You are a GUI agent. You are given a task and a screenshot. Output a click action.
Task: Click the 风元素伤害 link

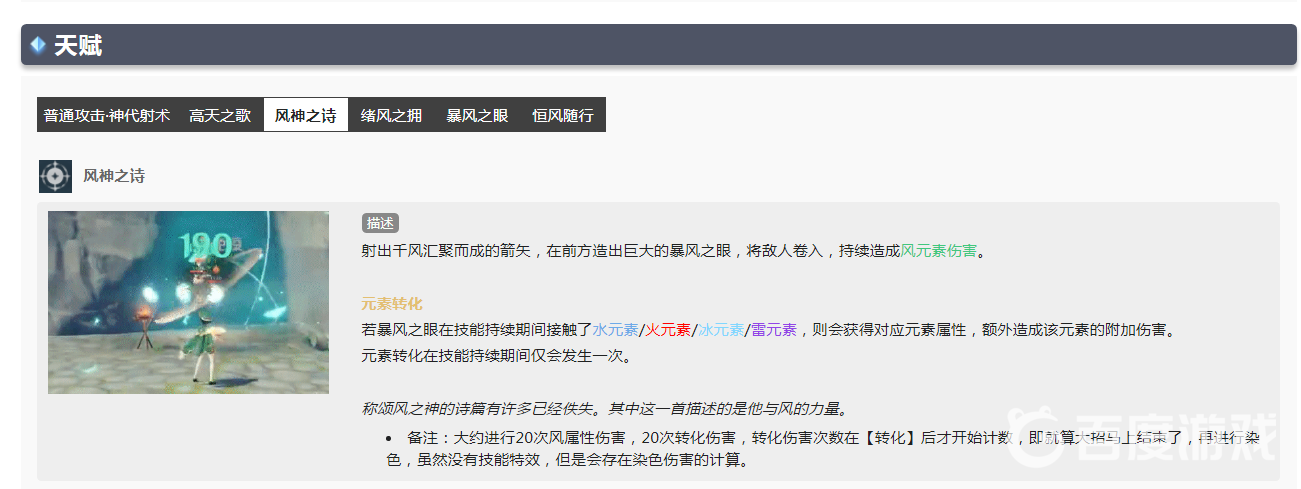[938, 251]
